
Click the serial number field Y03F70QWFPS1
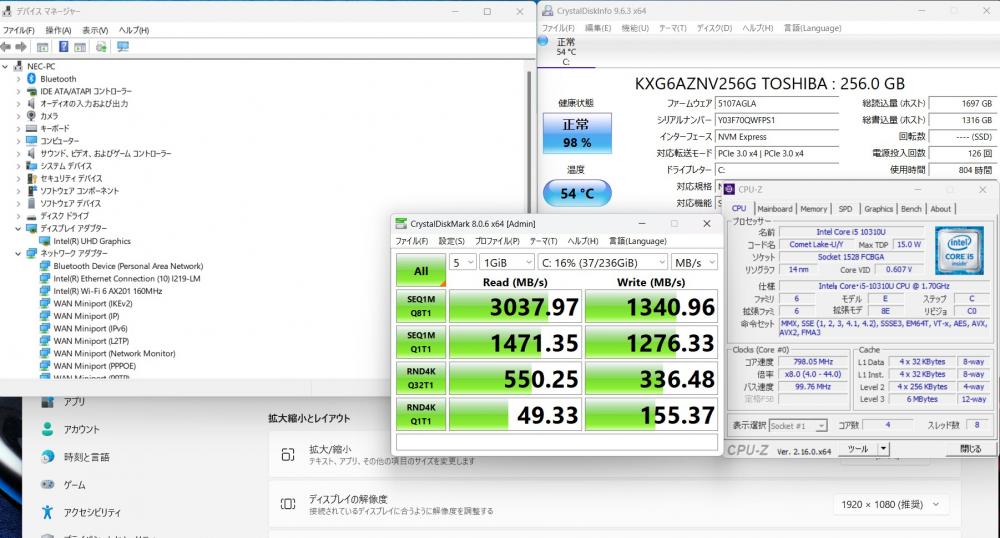pos(776,120)
